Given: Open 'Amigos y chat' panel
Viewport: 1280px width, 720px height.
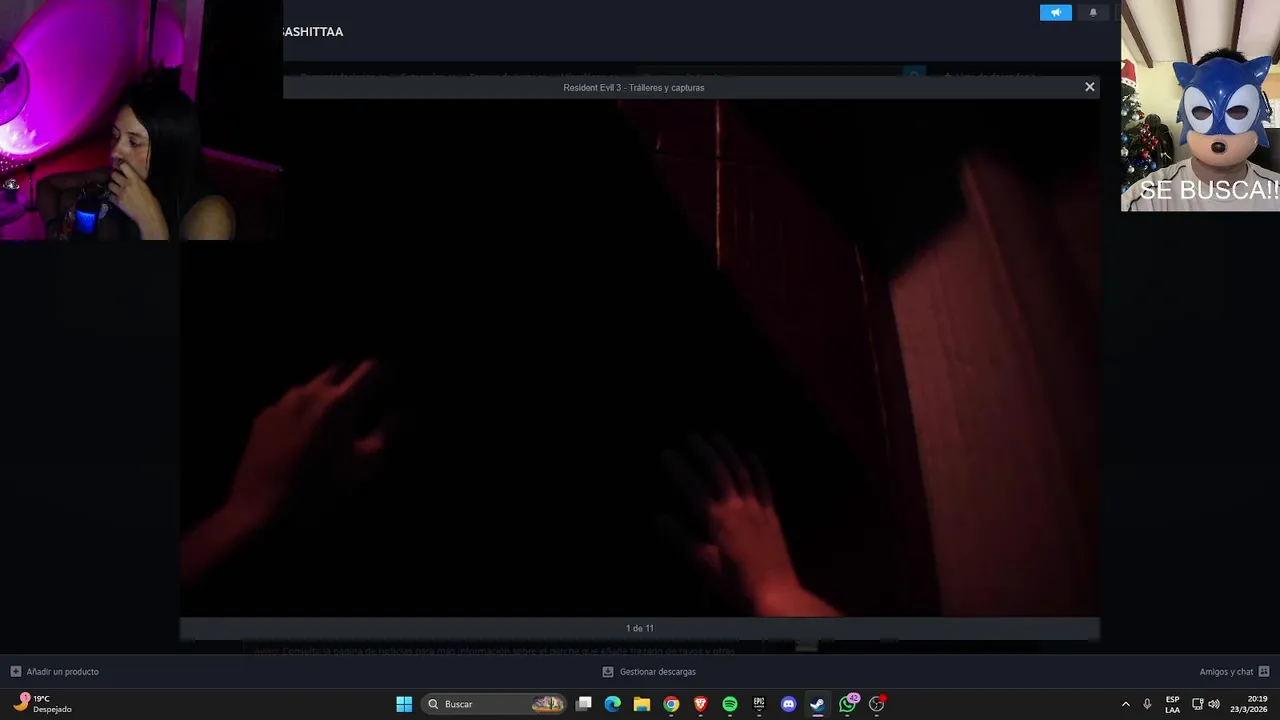Looking at the screenshot, I should (1226, 672).
